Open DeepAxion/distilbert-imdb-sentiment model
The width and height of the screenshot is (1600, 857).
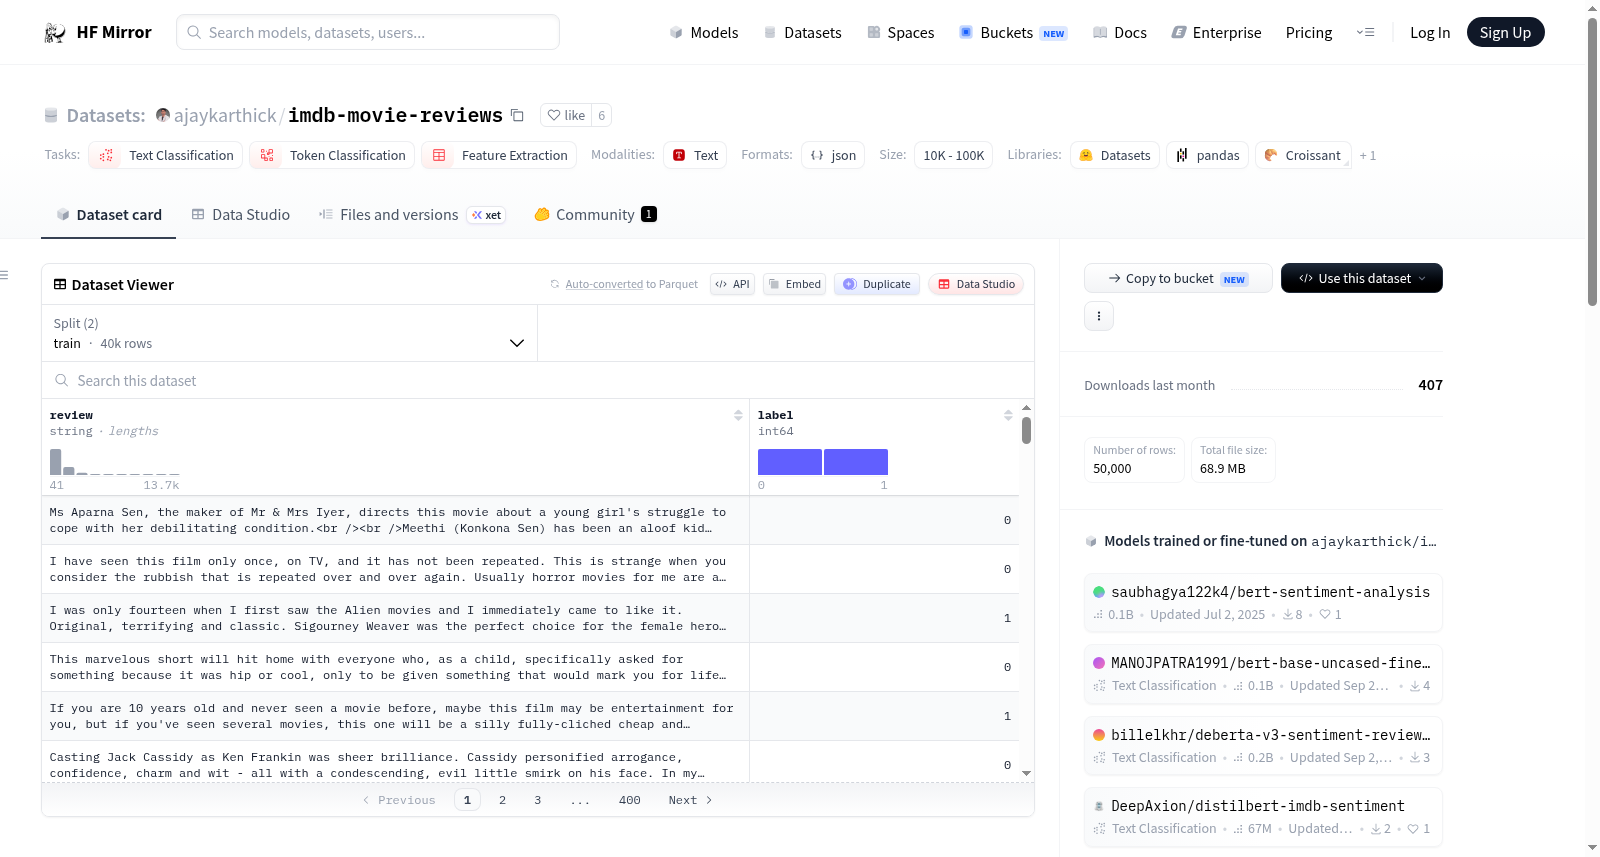click(x=1263, y=816)
